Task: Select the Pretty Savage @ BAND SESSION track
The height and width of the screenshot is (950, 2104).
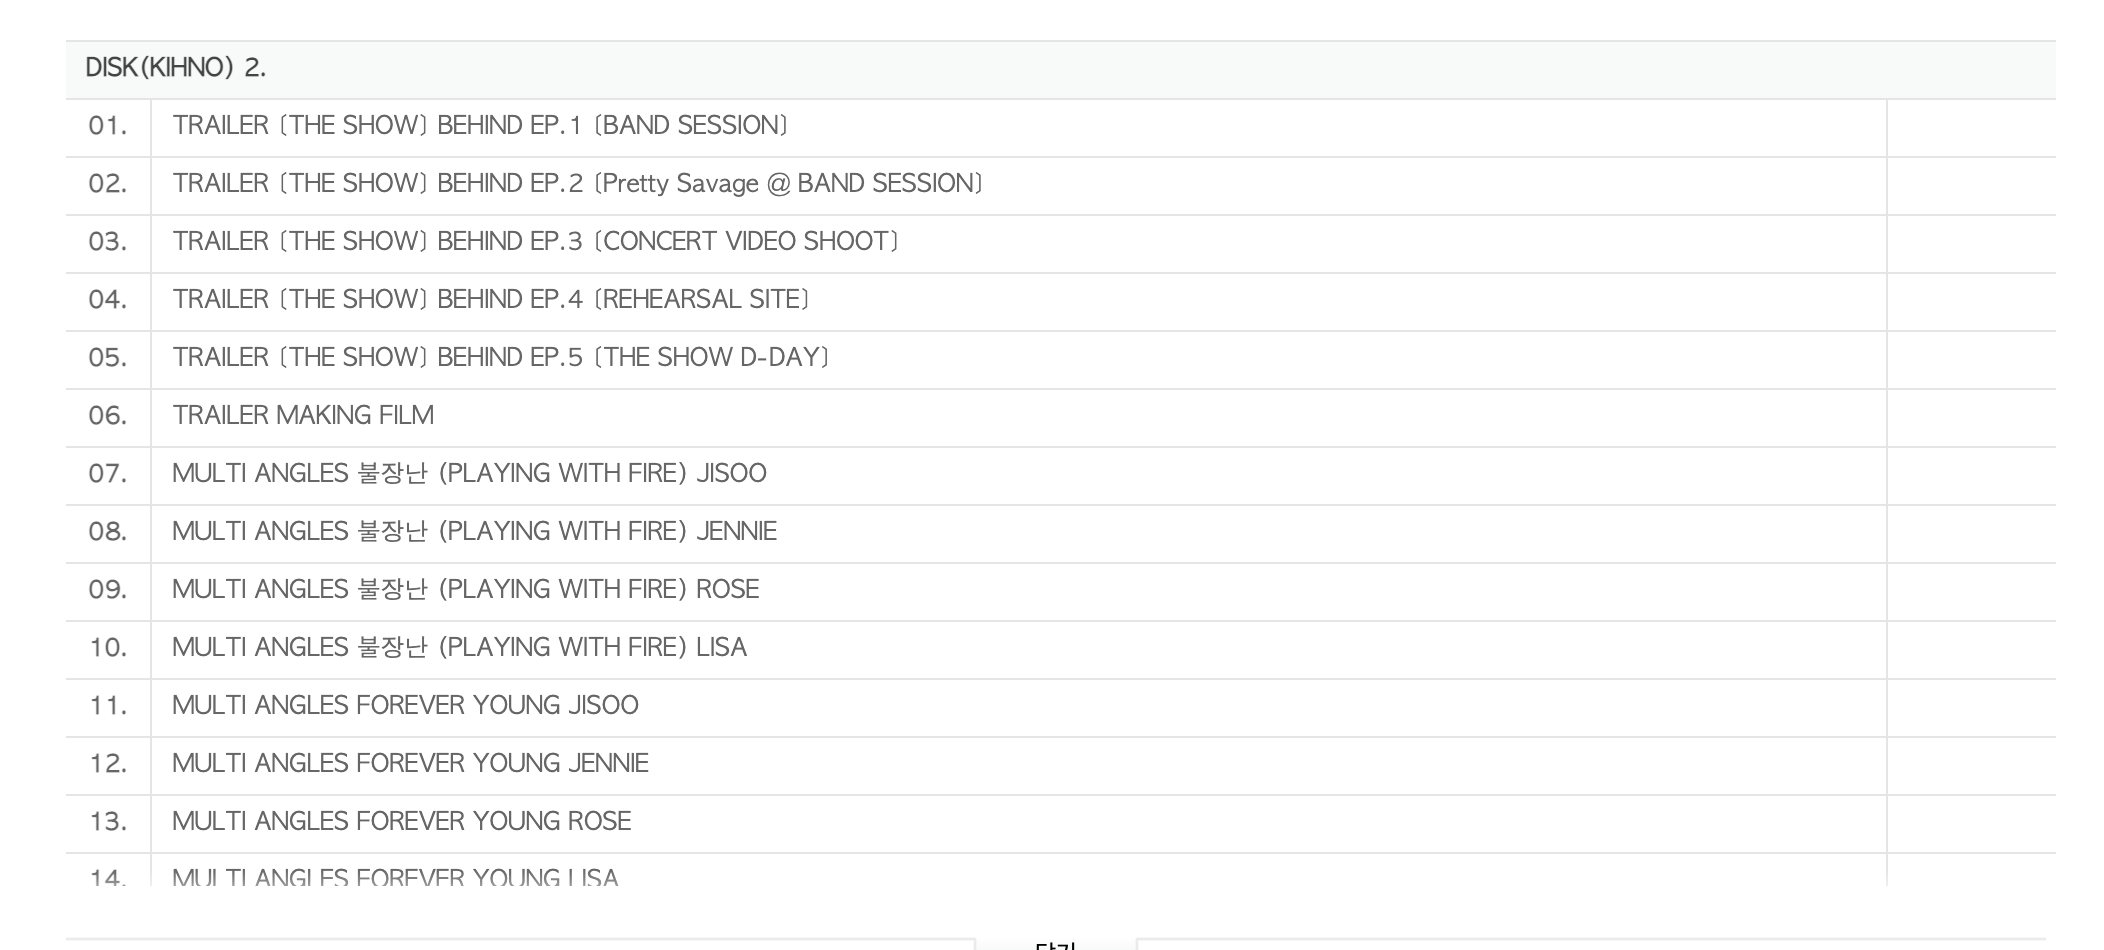Action: tap(577, 184)
